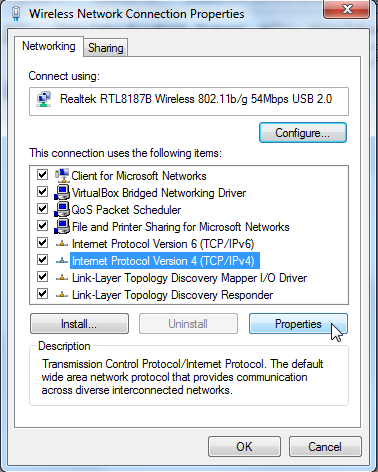Click the File and Printer Sharing icon

coord(62,226)
